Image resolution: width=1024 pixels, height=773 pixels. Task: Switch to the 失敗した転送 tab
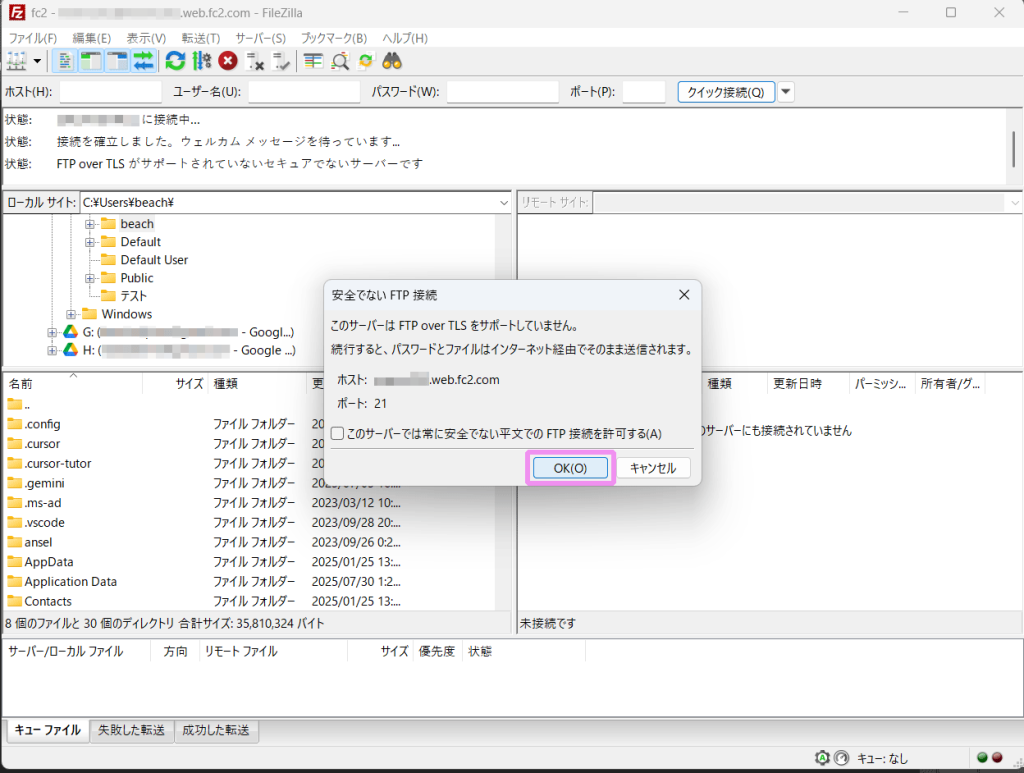point(131,730)
